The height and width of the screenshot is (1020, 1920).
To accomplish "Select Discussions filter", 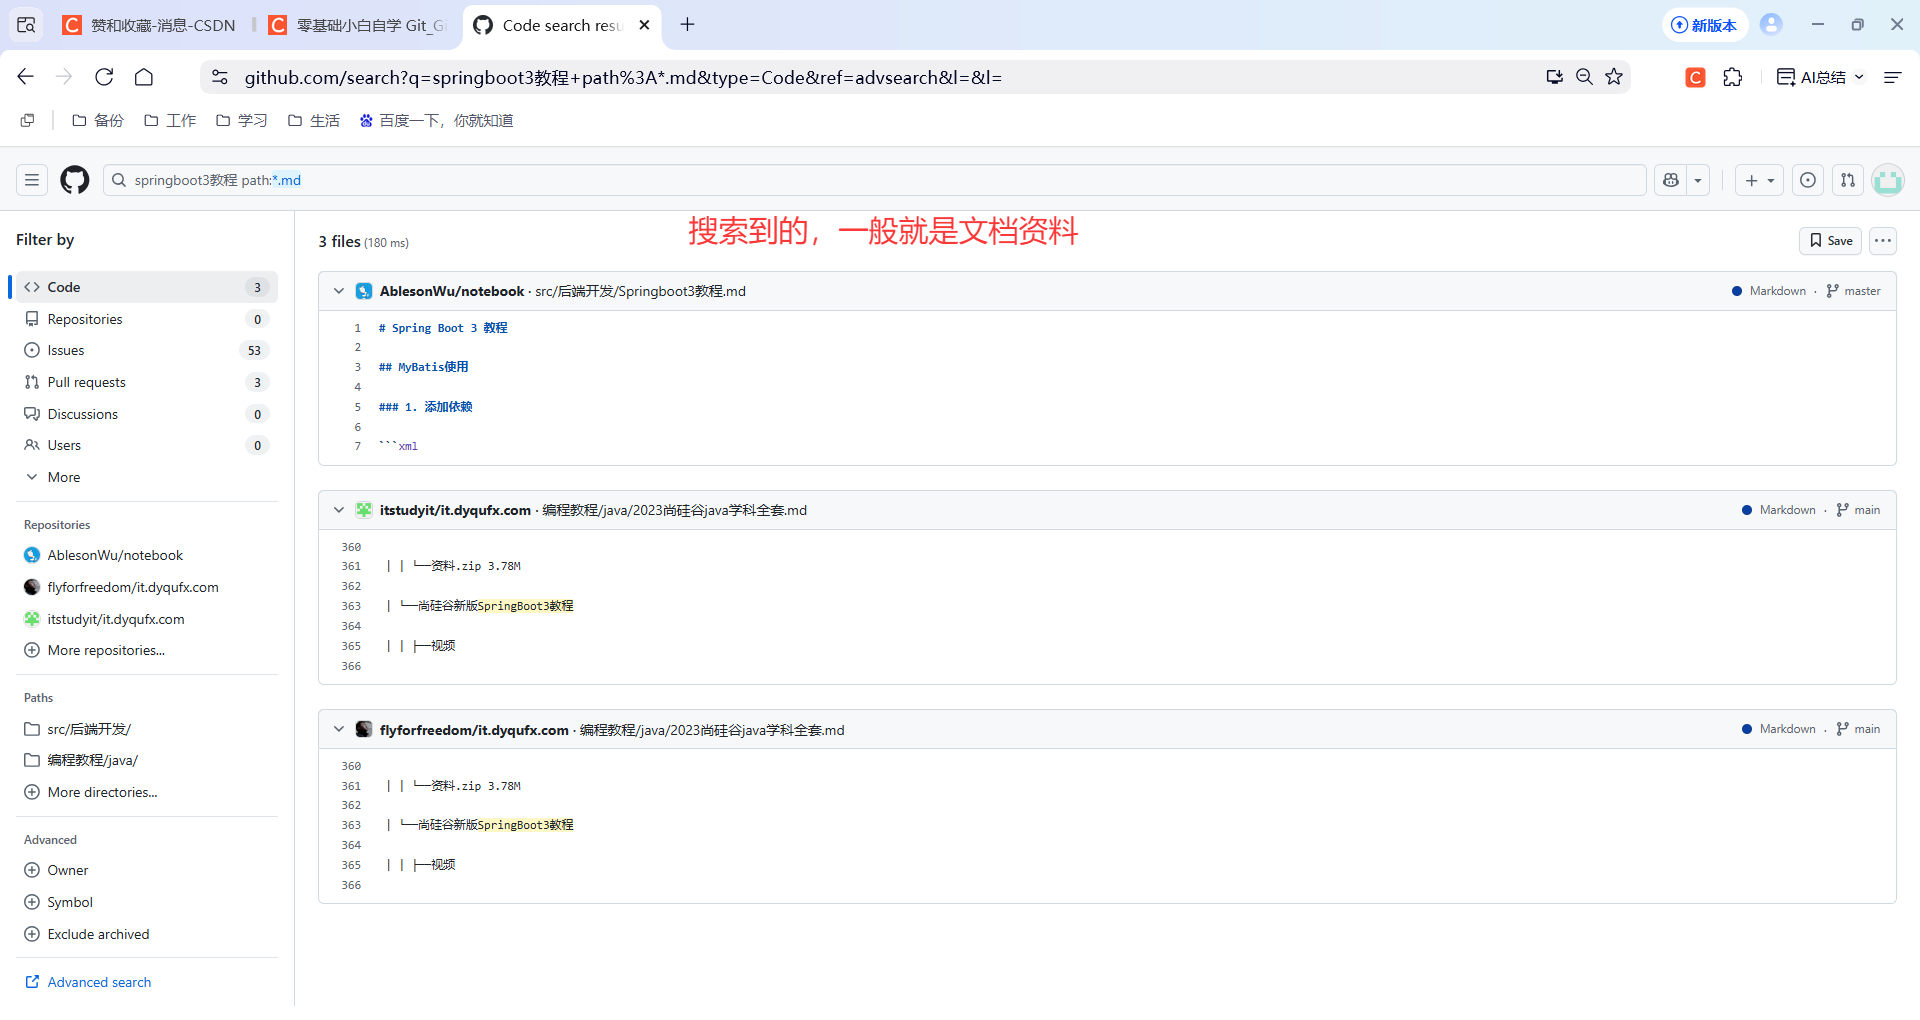I will (147, 414).
